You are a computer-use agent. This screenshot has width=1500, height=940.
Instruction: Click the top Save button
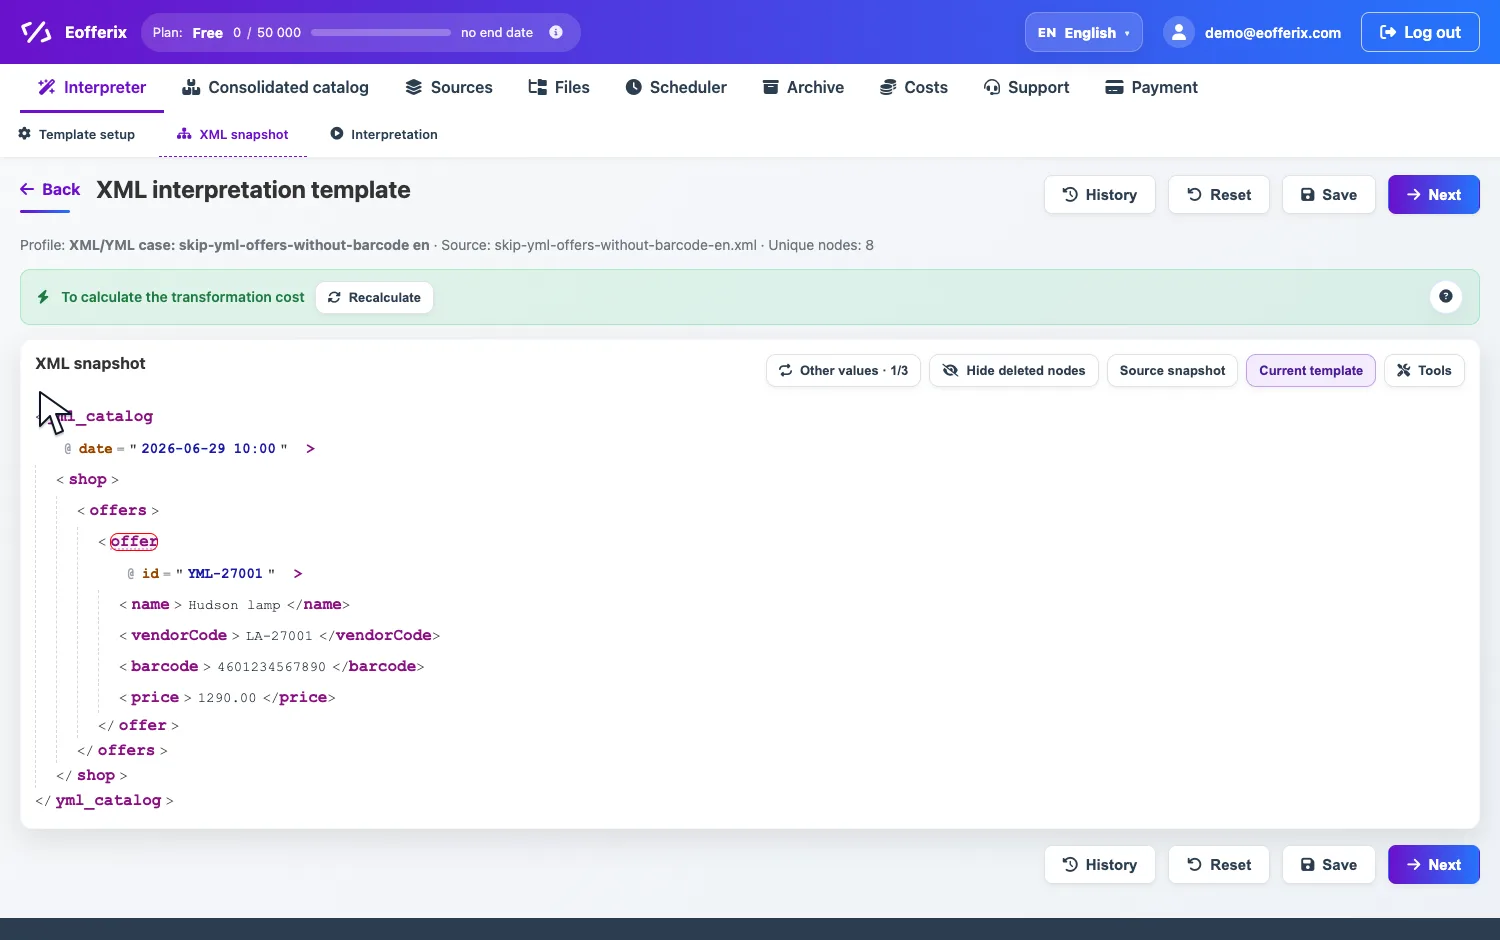(1329, 195)
